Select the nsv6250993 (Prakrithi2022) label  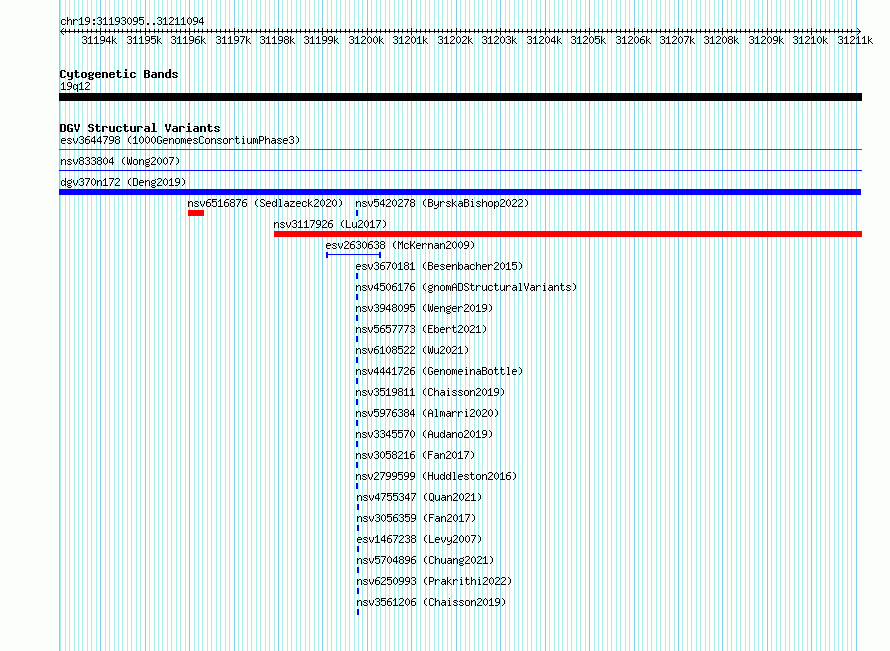[x=434, y=581]
